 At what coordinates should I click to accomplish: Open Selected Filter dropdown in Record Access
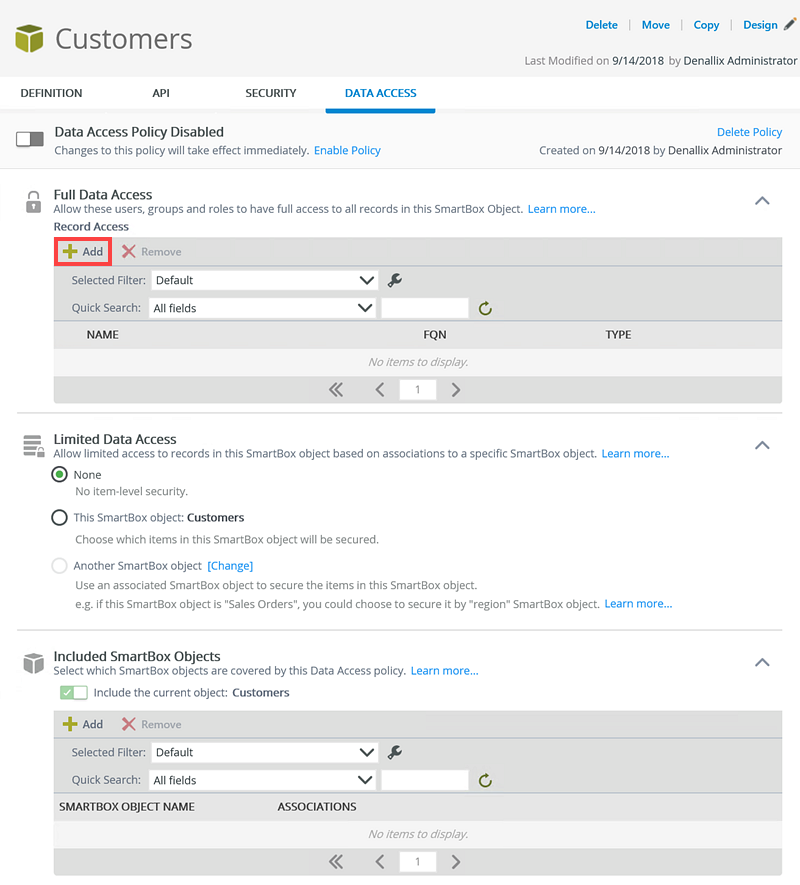[x=264, y=280]
